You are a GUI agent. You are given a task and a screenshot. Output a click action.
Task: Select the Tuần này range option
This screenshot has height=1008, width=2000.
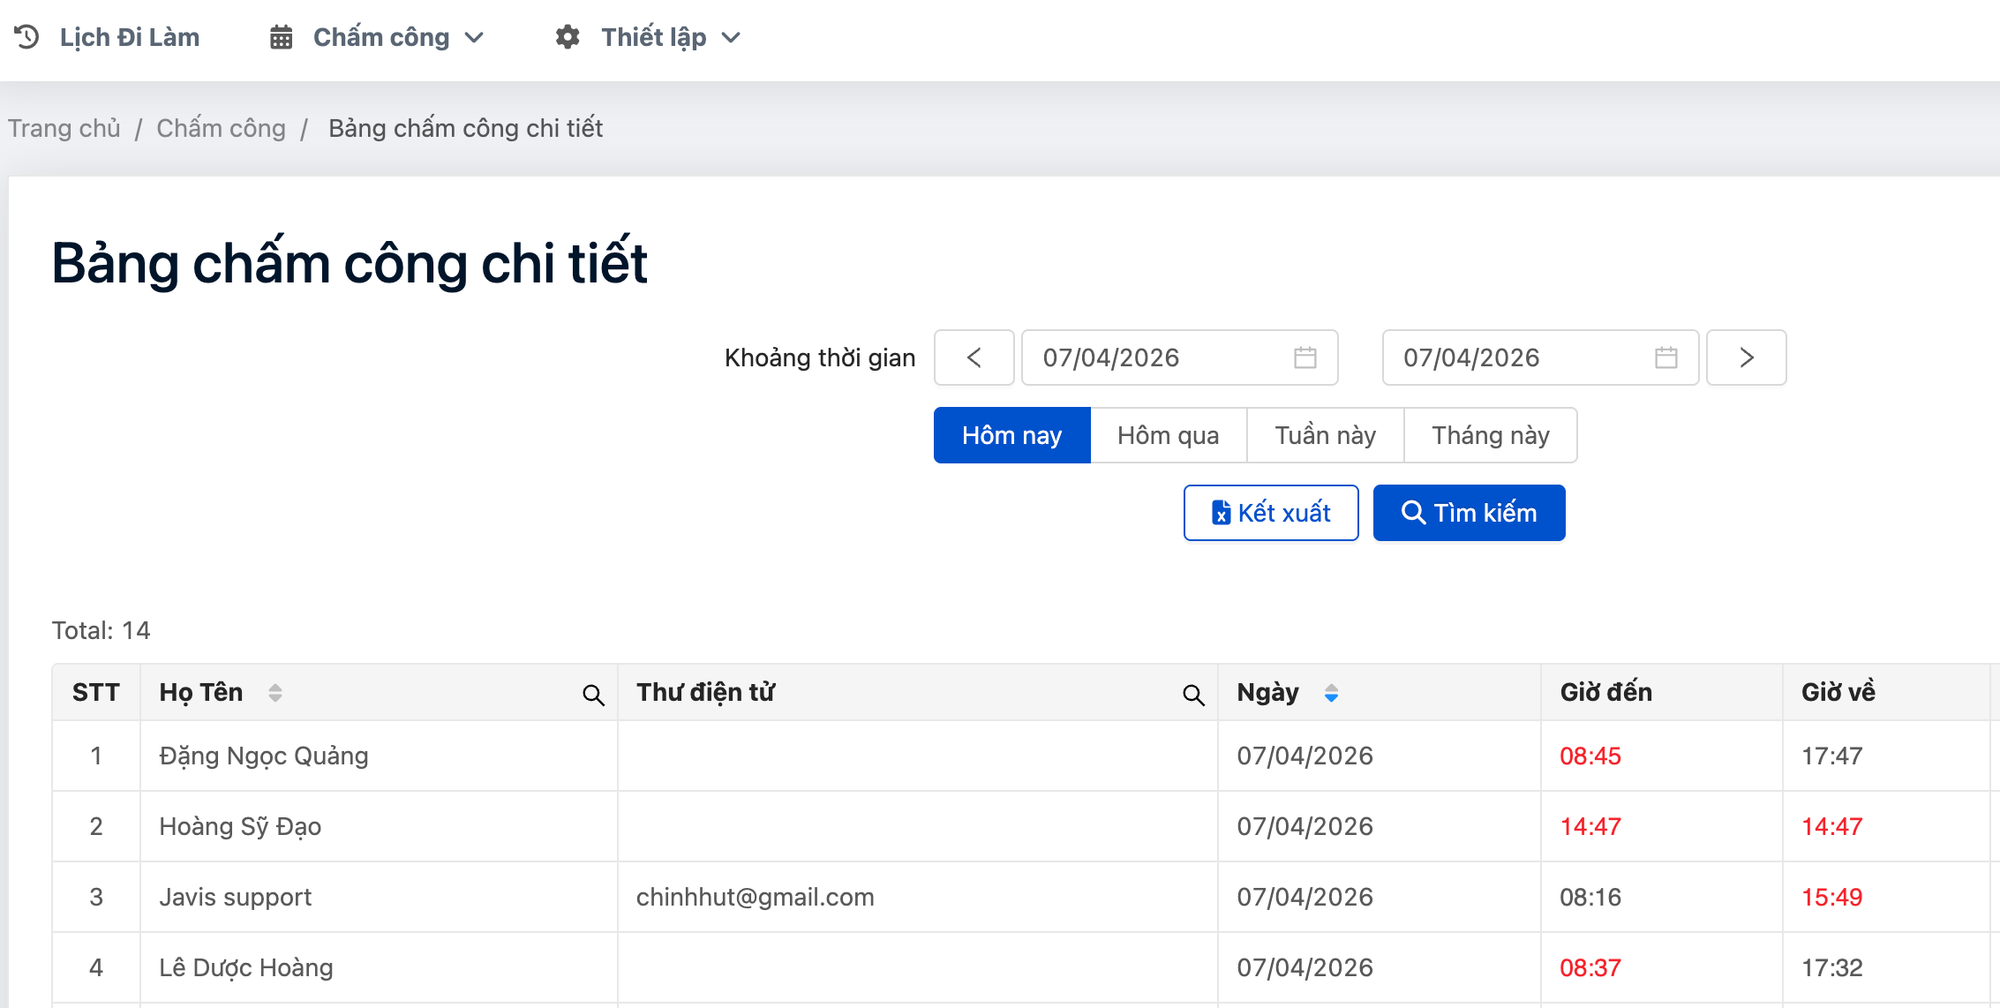point(1325,435)
